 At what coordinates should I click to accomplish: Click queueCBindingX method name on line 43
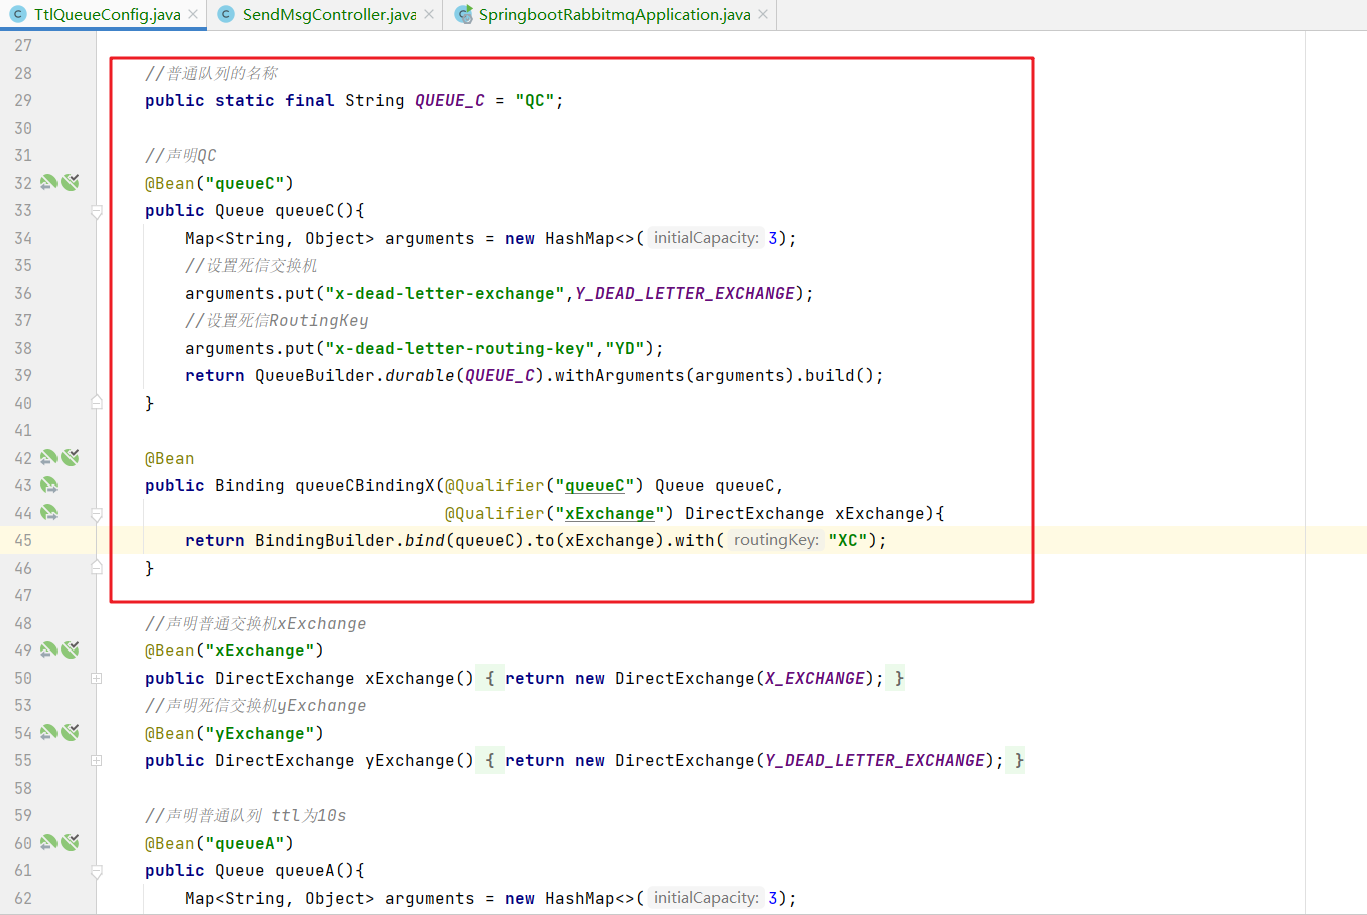click(365, 486)
